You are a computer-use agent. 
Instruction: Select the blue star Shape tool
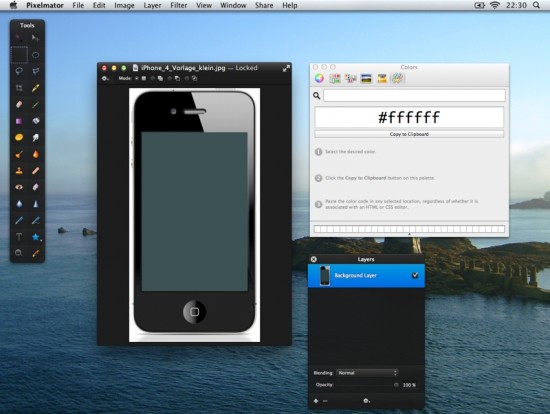[35, 237]
